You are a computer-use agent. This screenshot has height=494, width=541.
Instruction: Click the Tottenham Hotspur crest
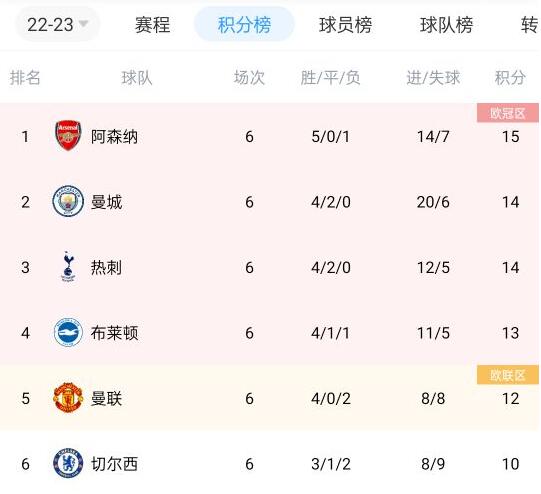click(x=68, y=267)
